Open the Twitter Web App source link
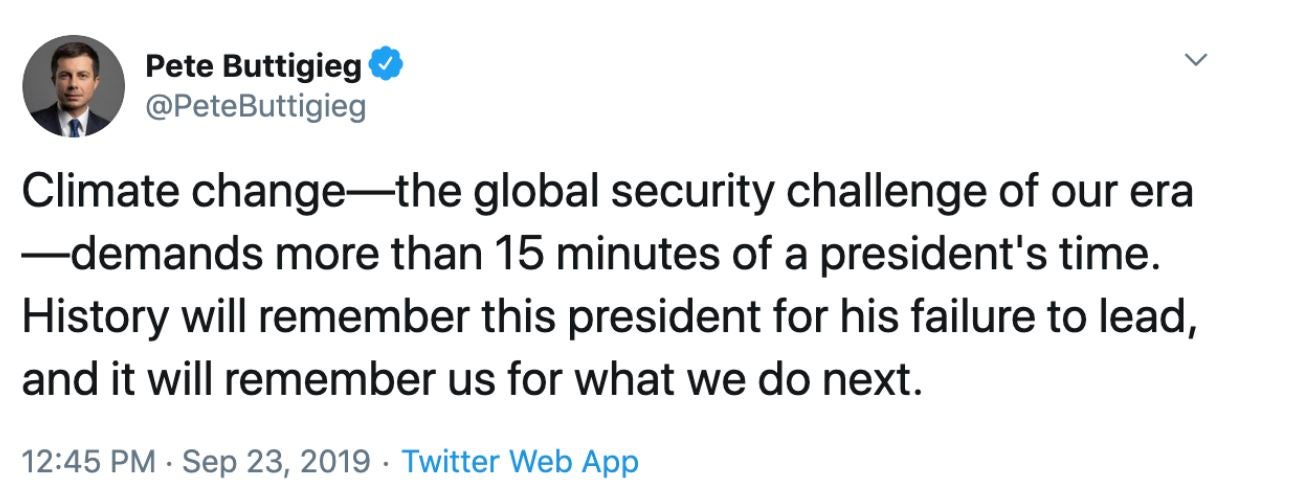 click(x=519, y=461)
